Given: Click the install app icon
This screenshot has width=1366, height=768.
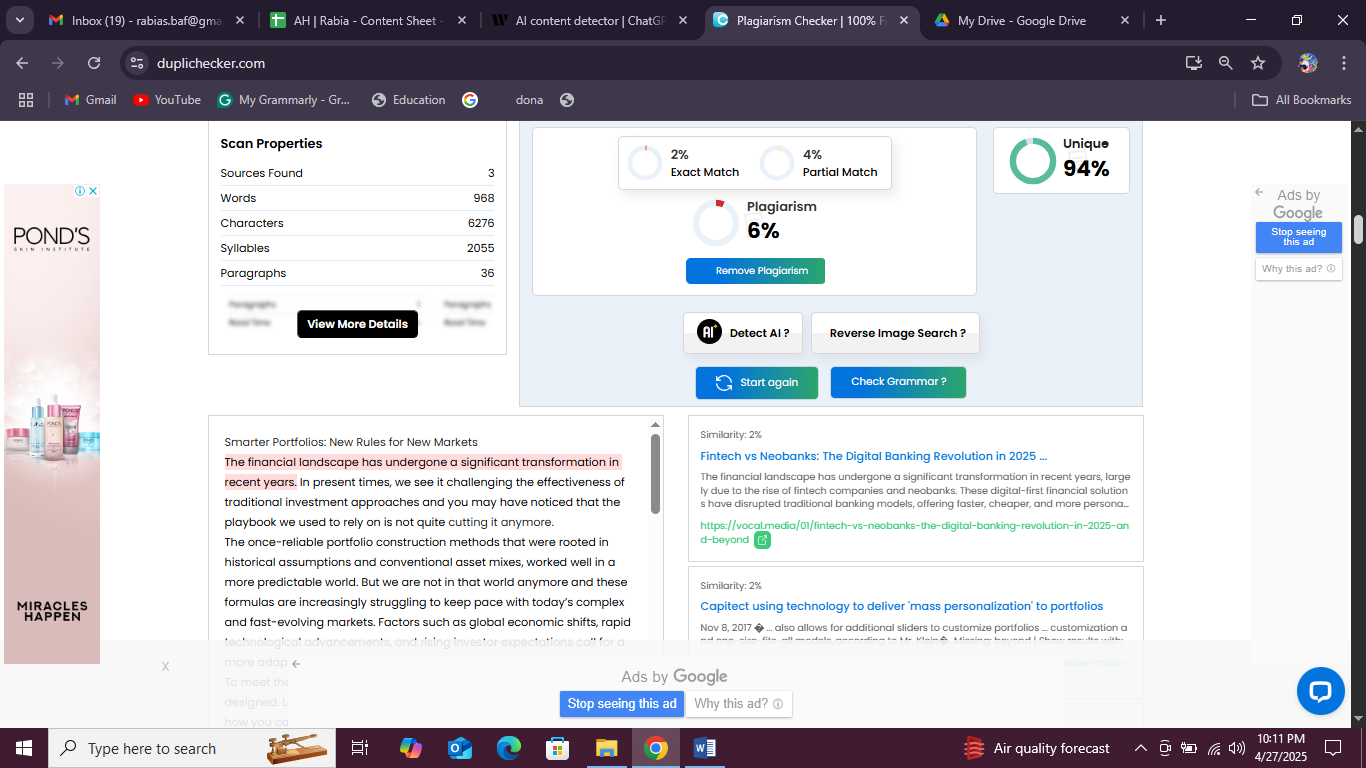Looking at the screenshot, I should point(1193,63).
